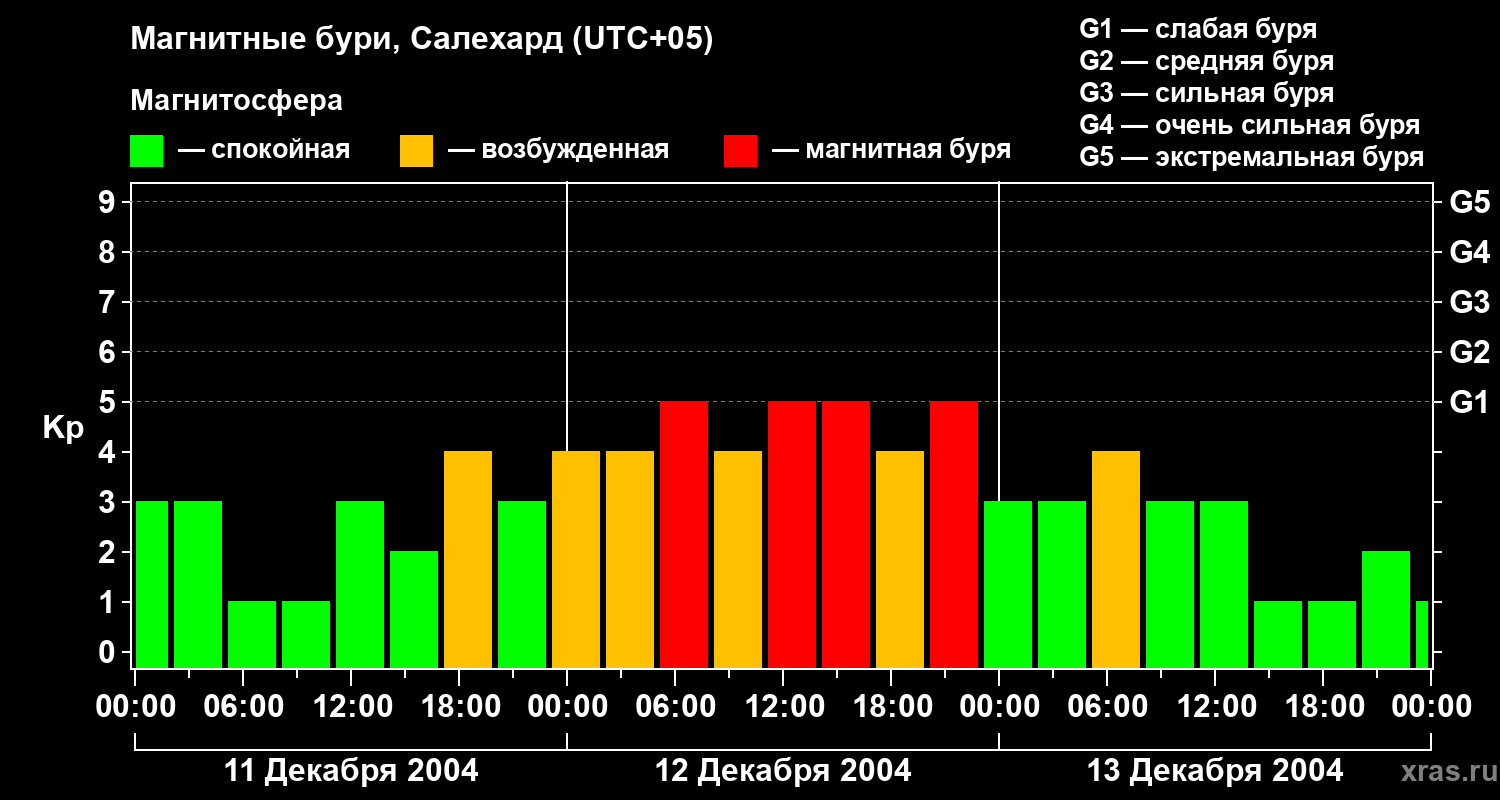Select the chart title 'Магнитные бури, Салехард (UTC+05)'
This screenshot has height=800, width=1500.
(421, 40)
